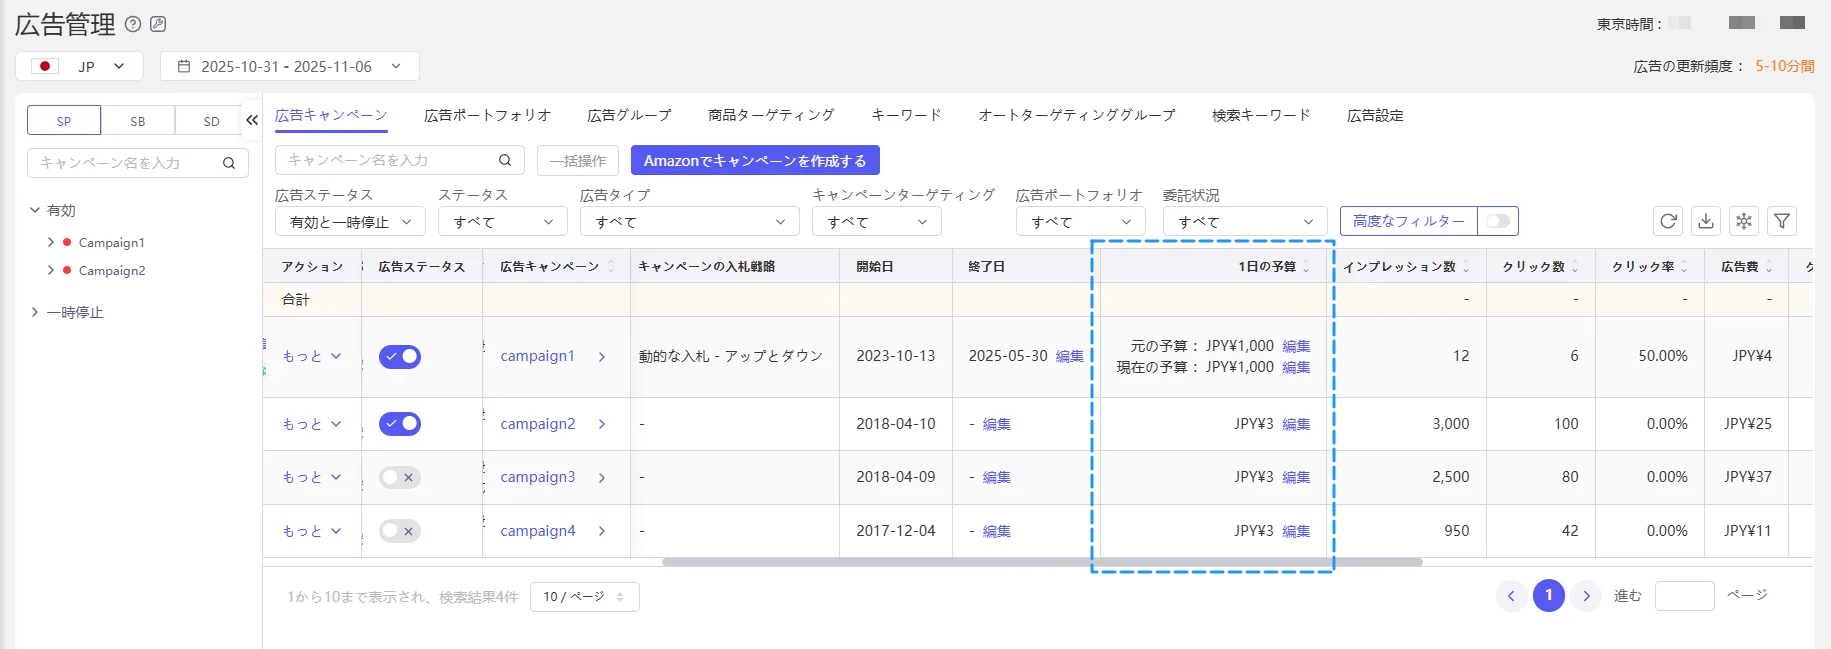
Task: Enable the campaign3 ad status switch
Action: 400,478
